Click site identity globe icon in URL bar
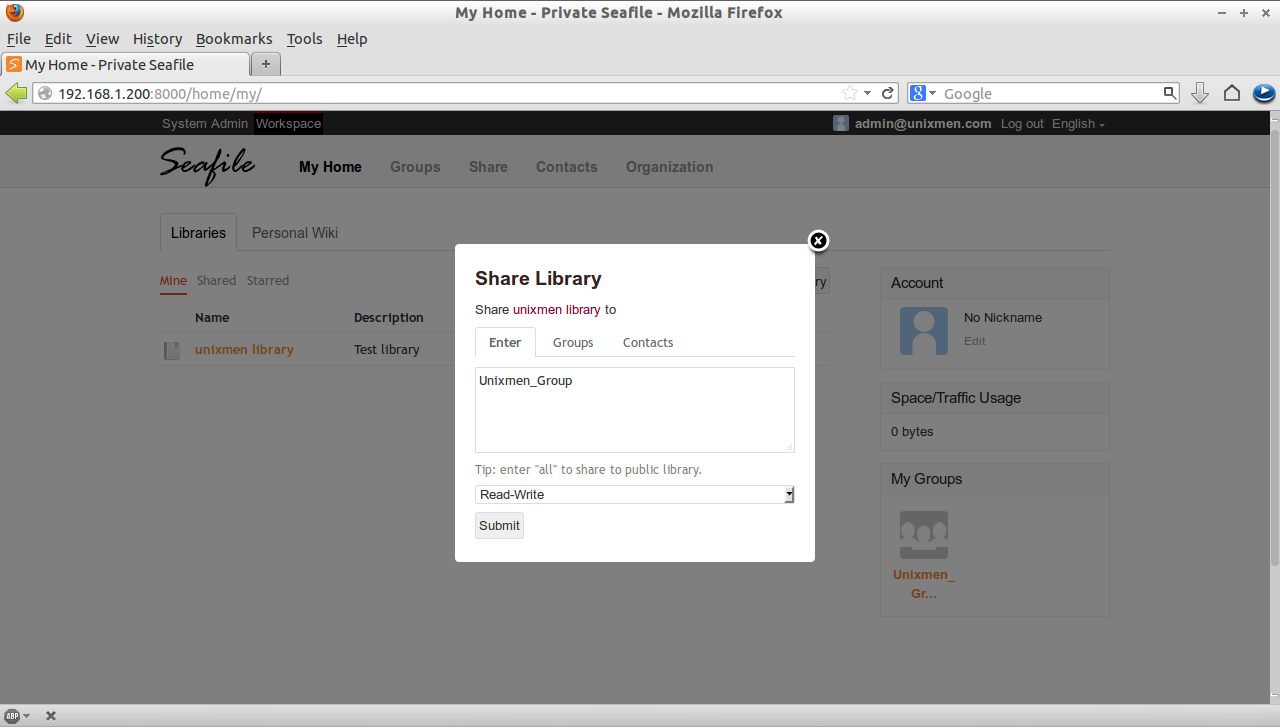Viewport: 1280px width, 728px height. pos(44,93)
